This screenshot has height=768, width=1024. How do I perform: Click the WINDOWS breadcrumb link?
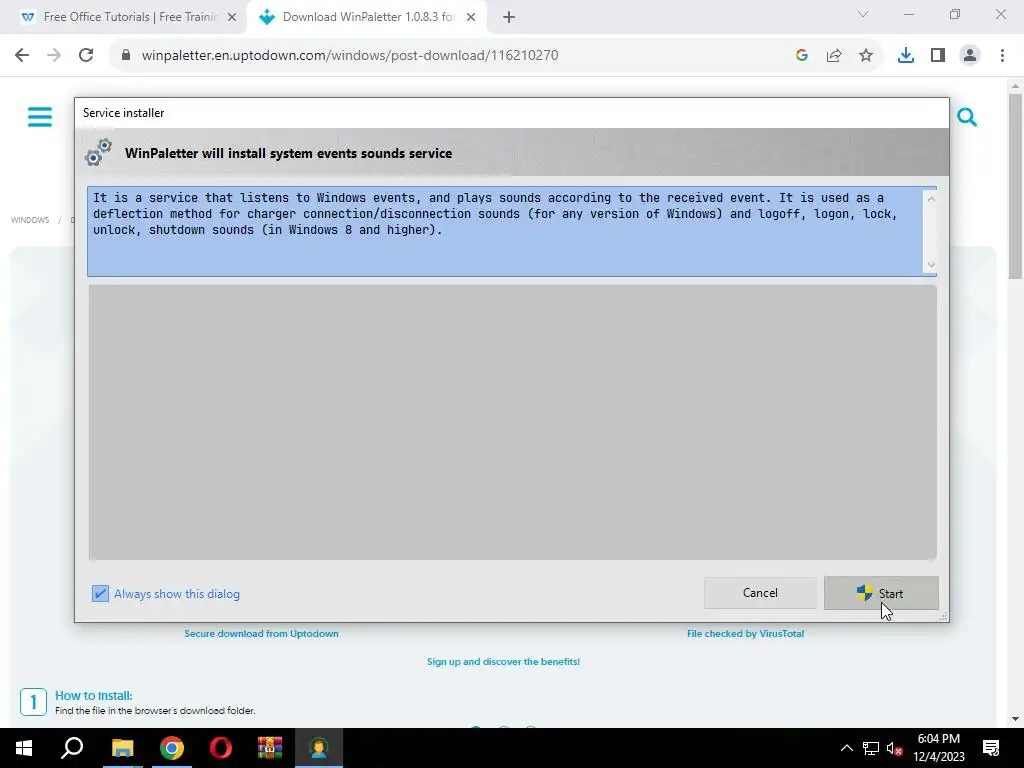(x=30, y=220)
